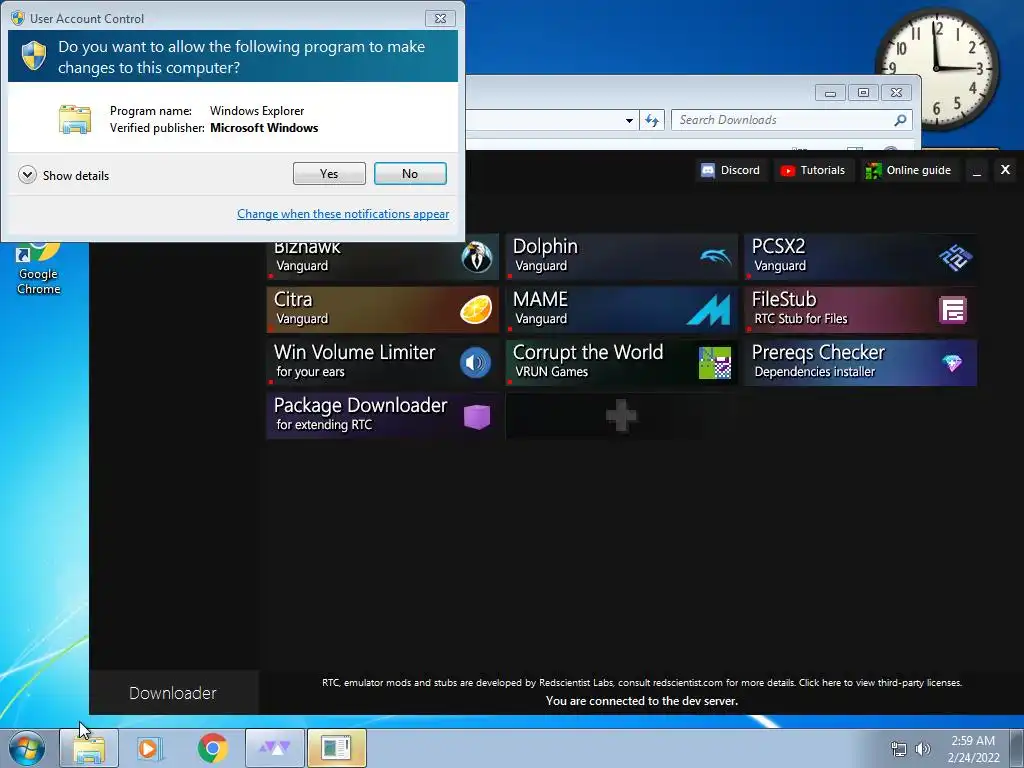Click the Dolphin emulator icon
This screenshot has height=768, width=1024.
point(716,257)
